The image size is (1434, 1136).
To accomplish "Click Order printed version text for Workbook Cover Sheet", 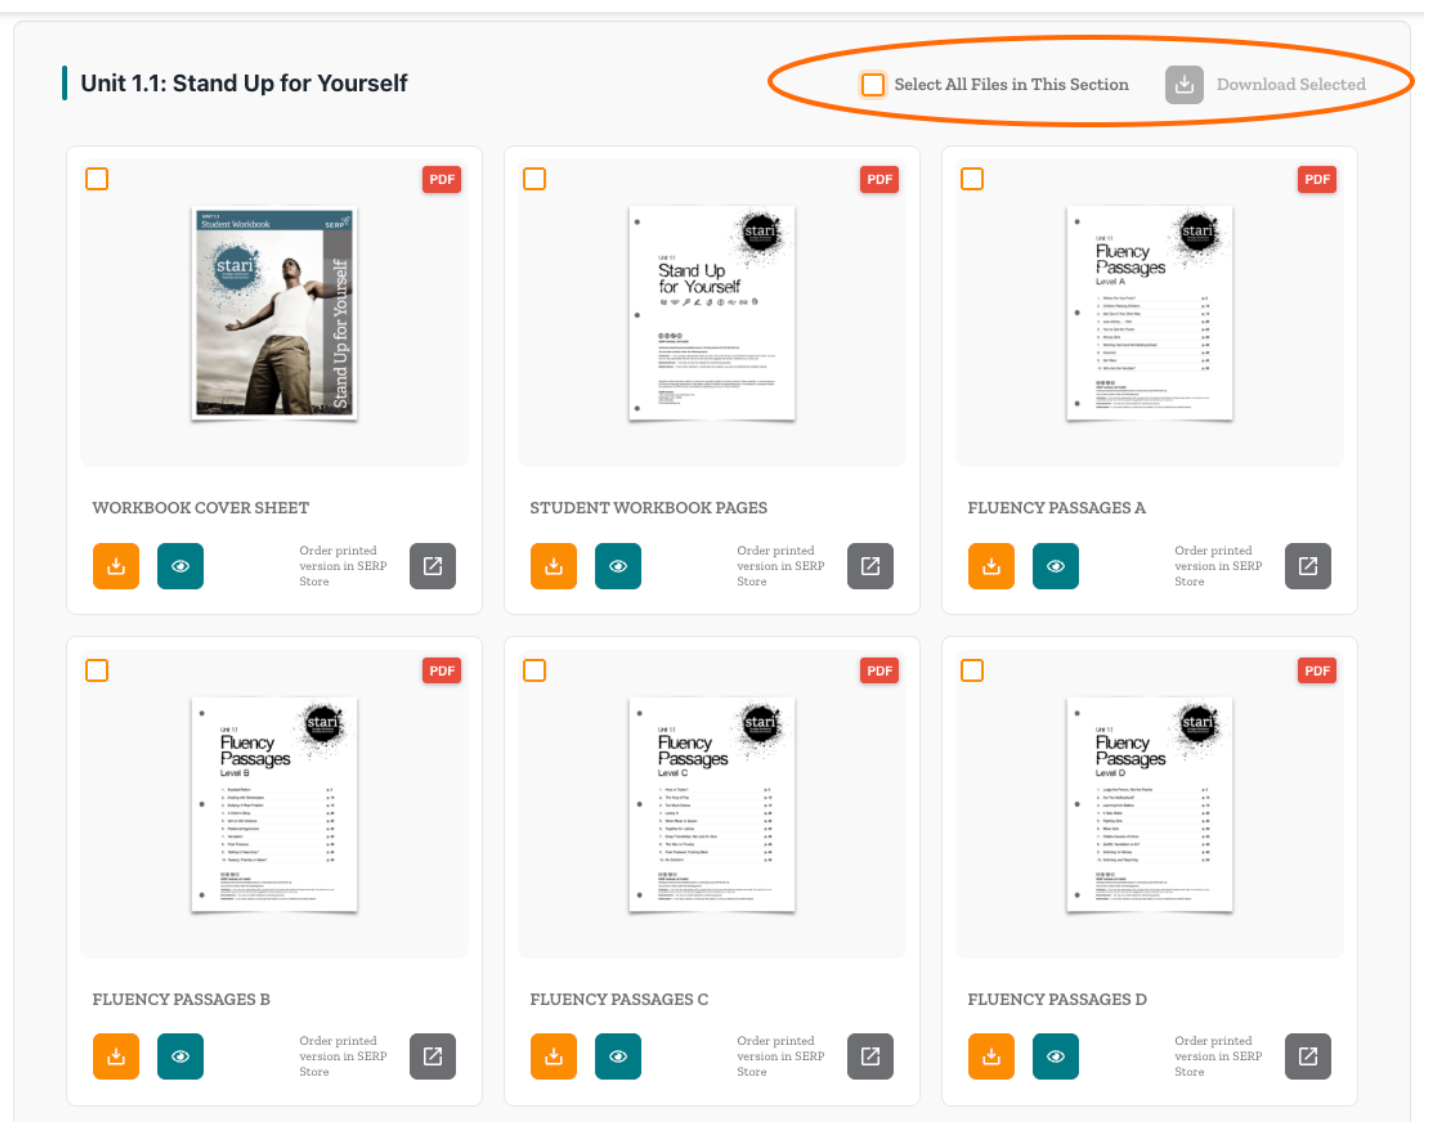I will coord(343,566).
